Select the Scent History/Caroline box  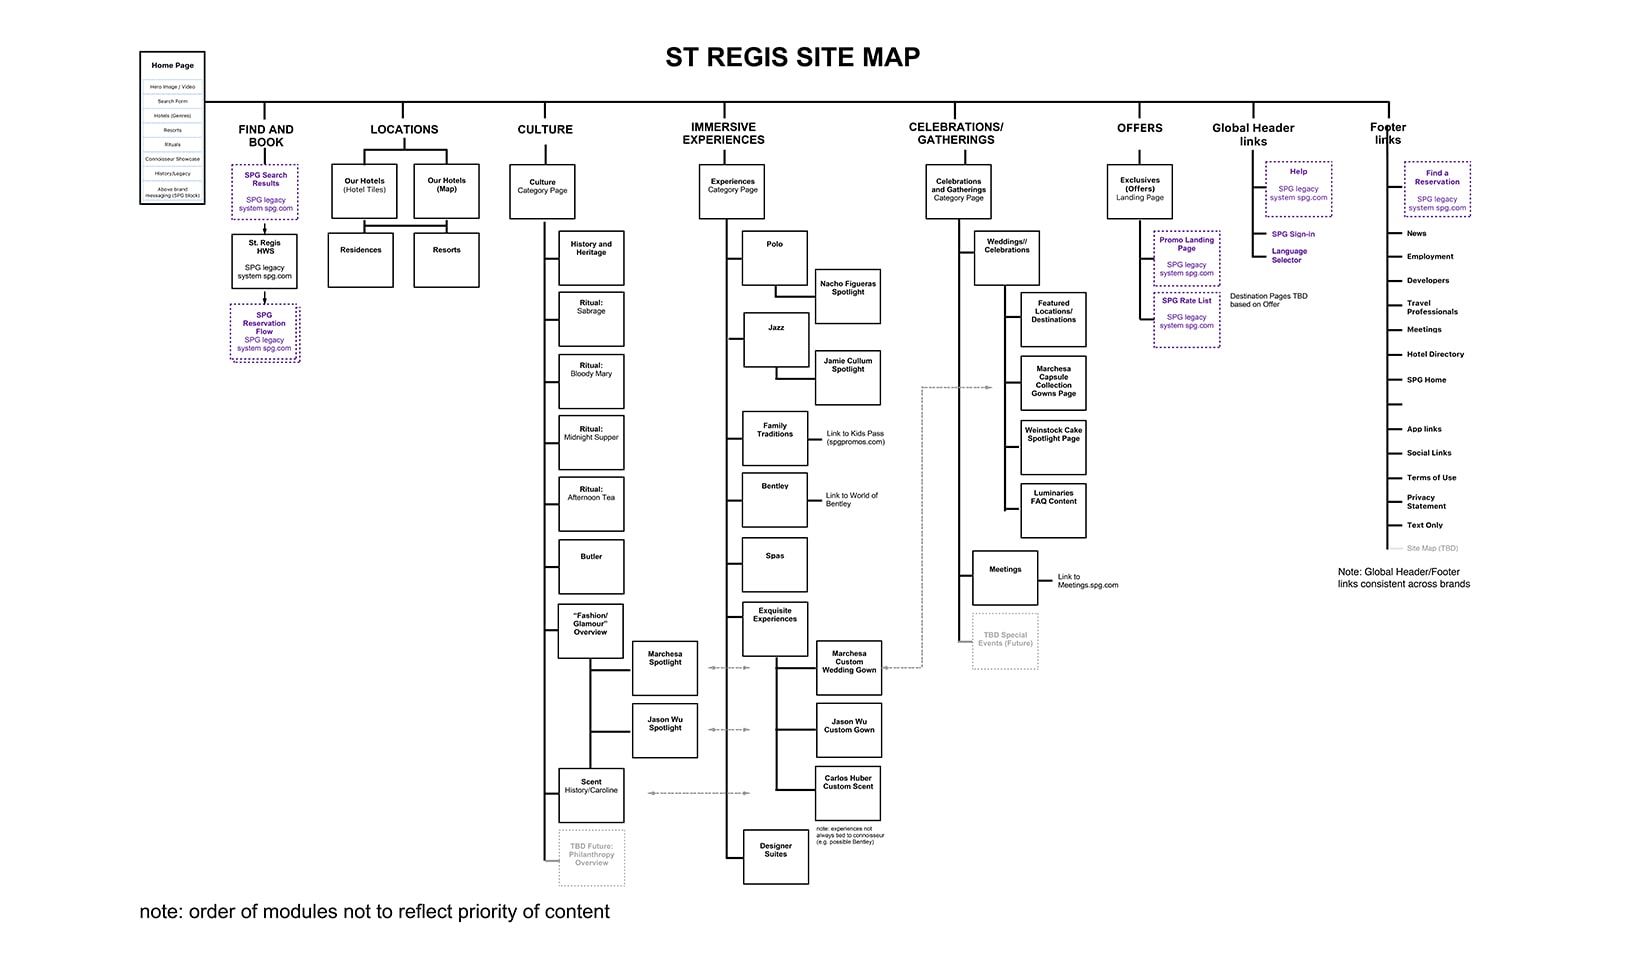tap(591, 795)
